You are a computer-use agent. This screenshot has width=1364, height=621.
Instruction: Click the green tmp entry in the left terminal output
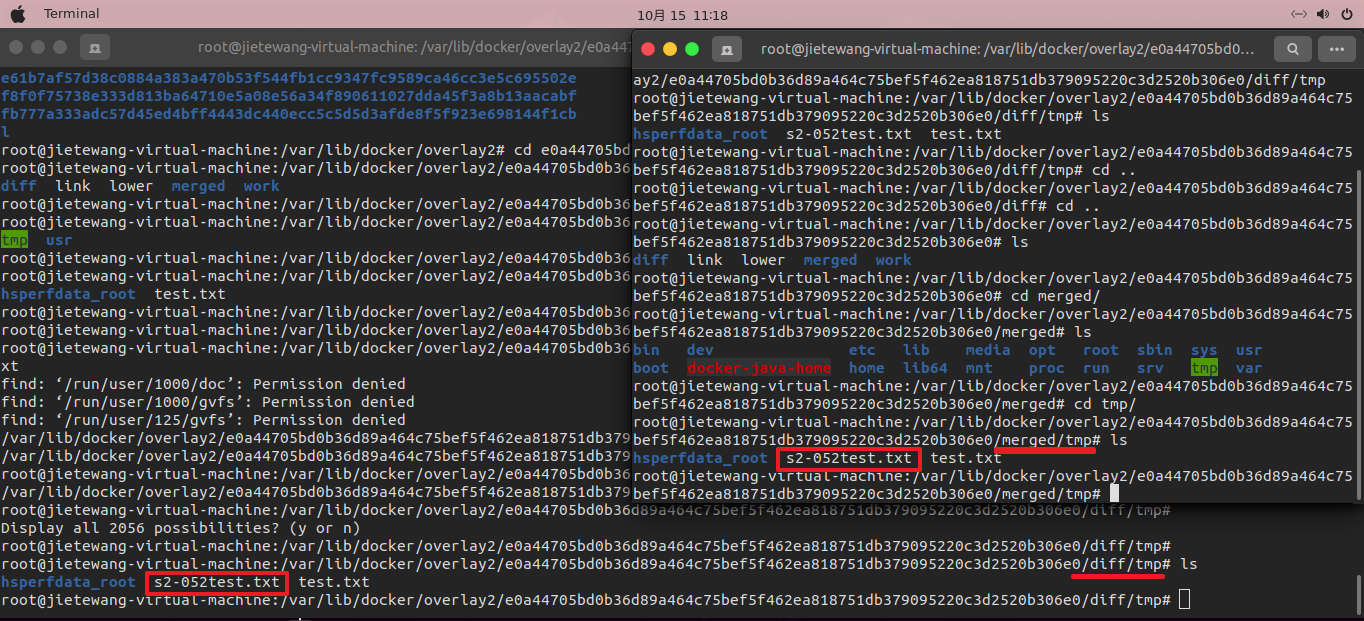point(14,239)
